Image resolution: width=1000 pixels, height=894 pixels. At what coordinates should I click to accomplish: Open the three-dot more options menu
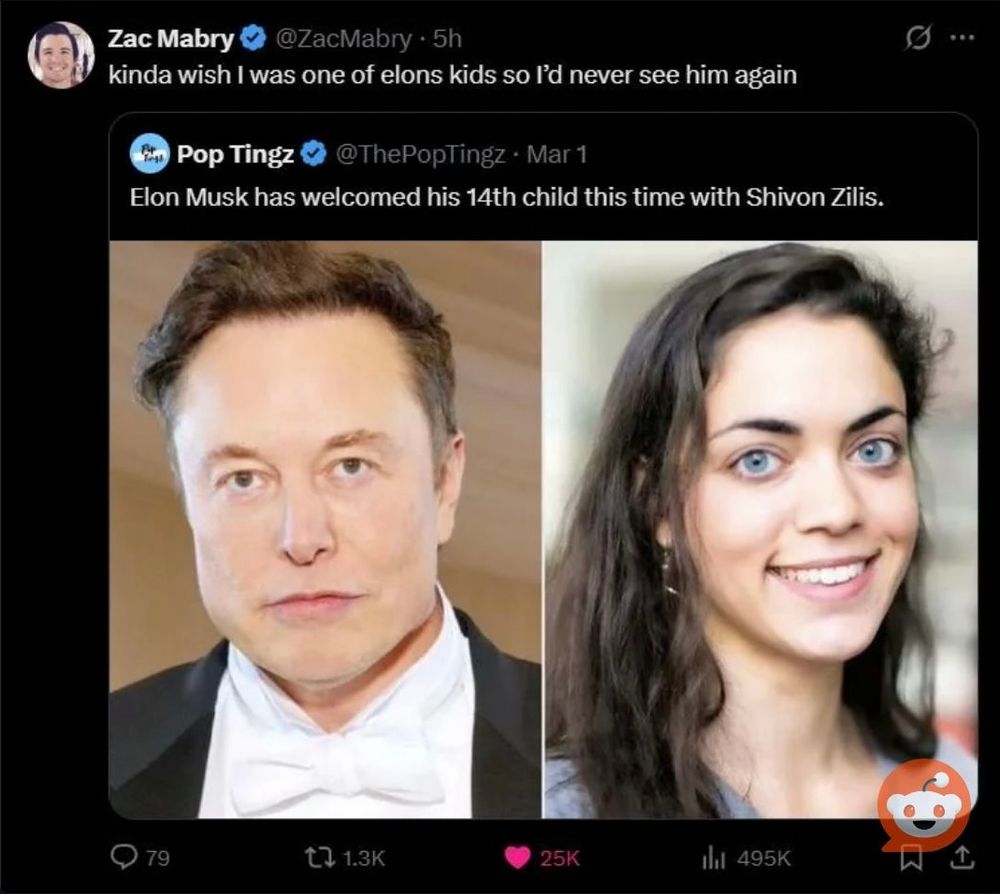tap(962, 38)
